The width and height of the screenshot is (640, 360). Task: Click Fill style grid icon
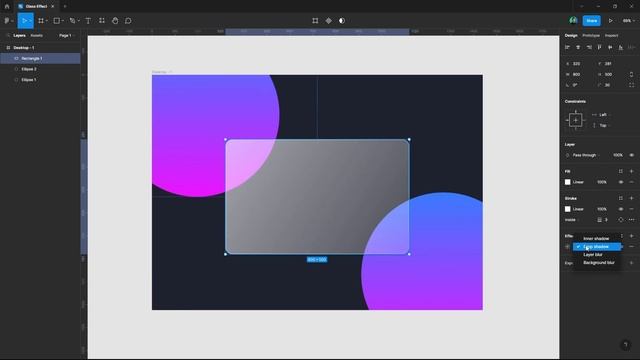coord(621,171)
